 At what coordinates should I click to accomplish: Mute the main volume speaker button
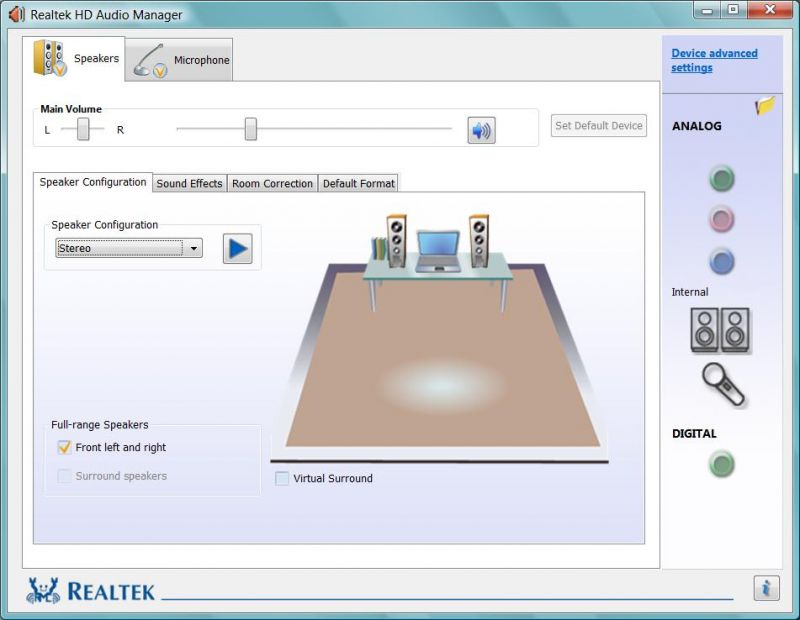pyautogui.click(x=481, y=130)
